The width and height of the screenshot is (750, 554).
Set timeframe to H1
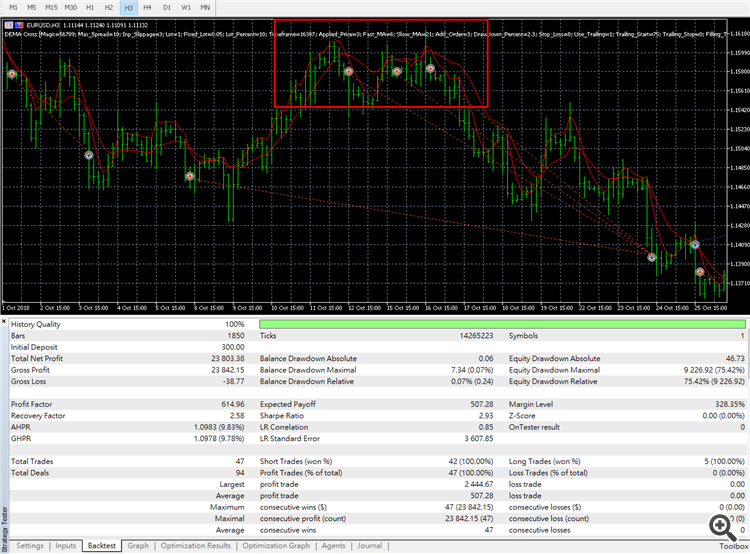90,7
